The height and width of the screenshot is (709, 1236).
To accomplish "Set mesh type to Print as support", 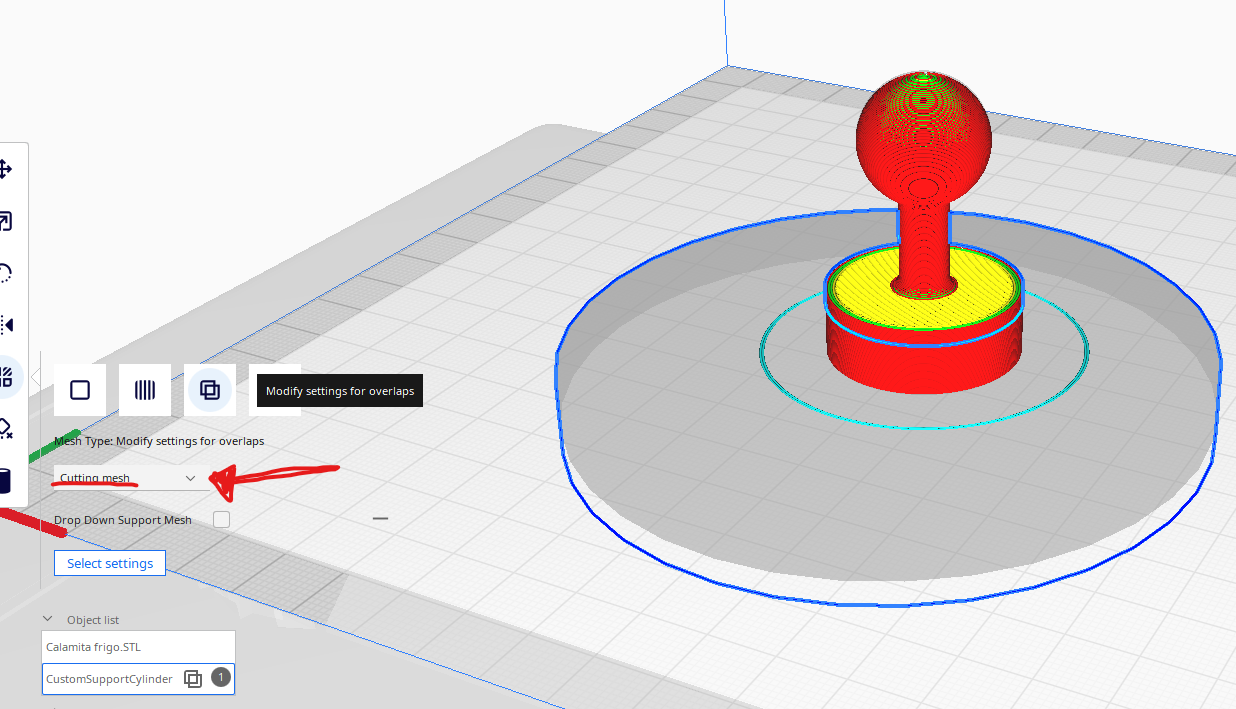I will tap(145, 390).
